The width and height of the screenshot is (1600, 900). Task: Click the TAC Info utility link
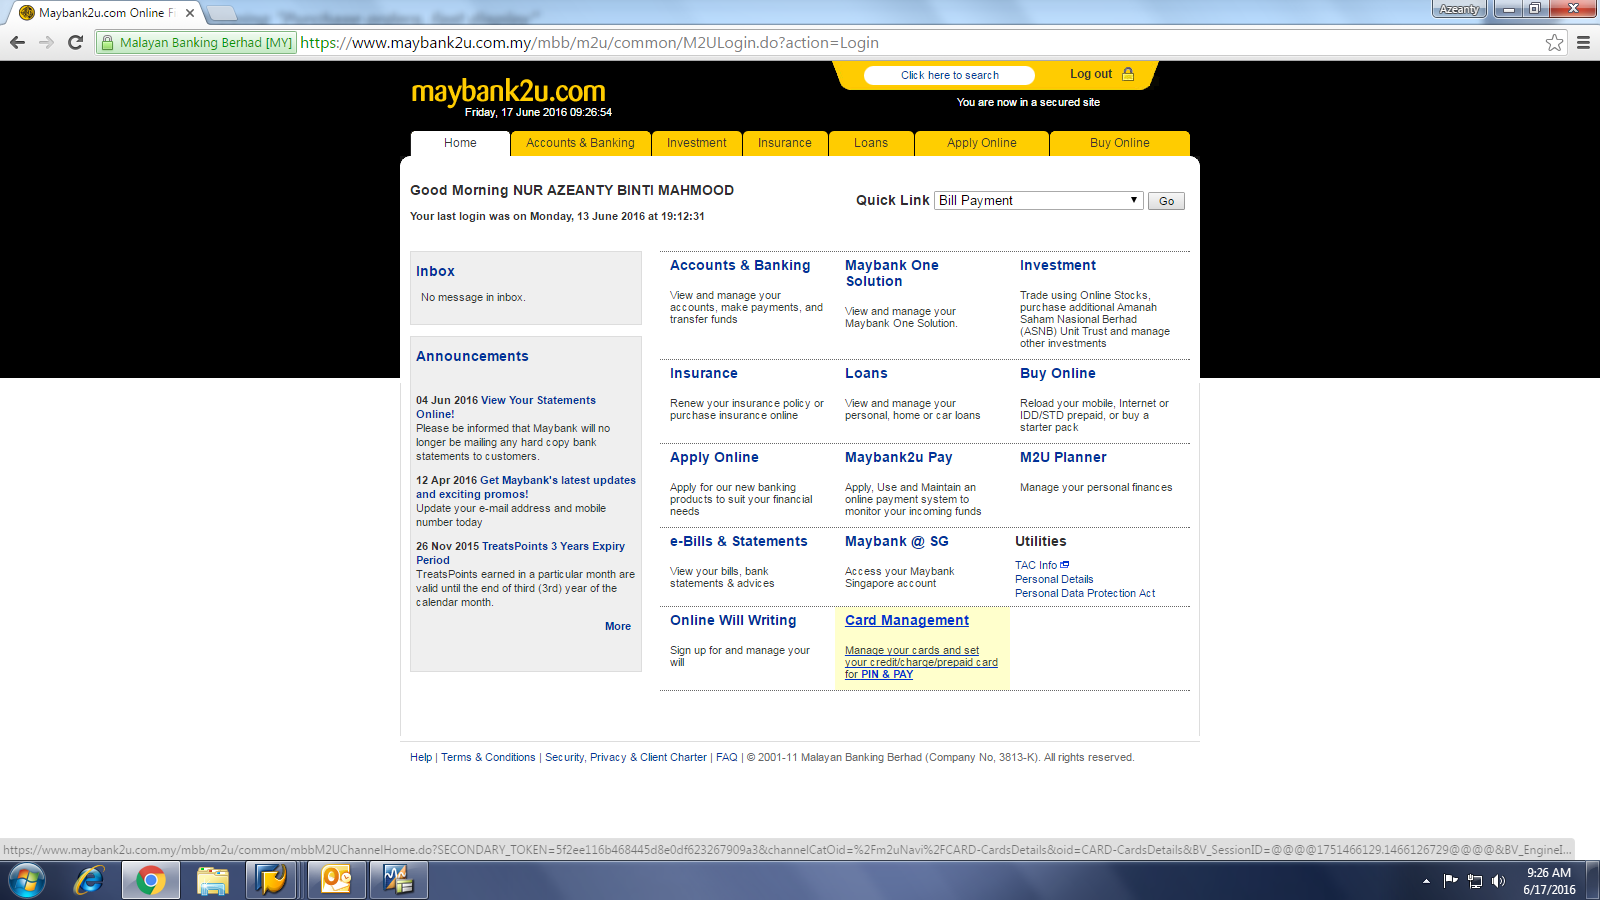click(x=1036, y=565)
